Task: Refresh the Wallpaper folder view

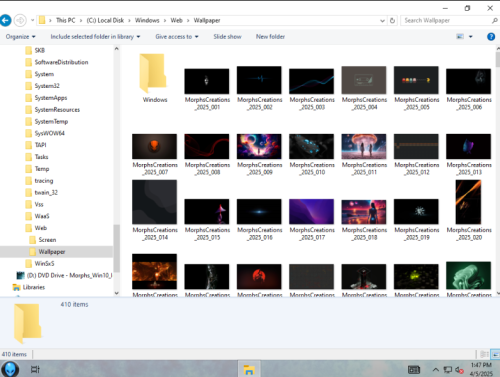Action: pos(392,20)
